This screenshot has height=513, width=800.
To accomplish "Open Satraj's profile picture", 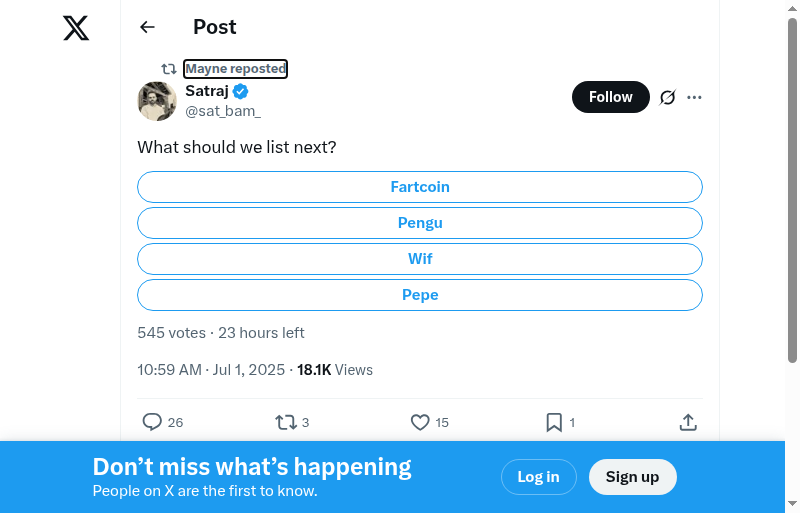I will point(157,101).
